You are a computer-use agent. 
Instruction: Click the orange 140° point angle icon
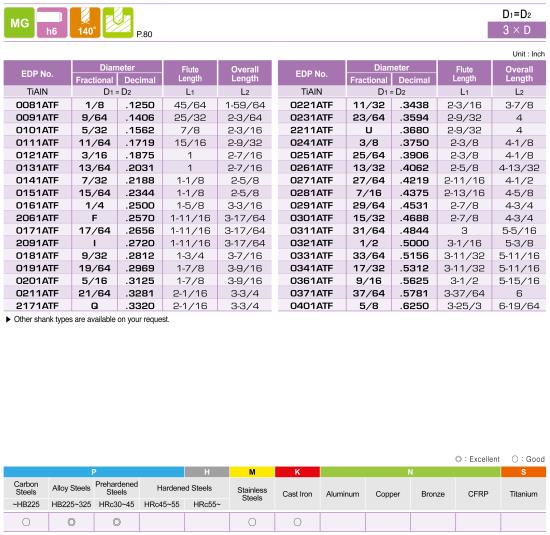pyautogui.click(x=85, y=23)
